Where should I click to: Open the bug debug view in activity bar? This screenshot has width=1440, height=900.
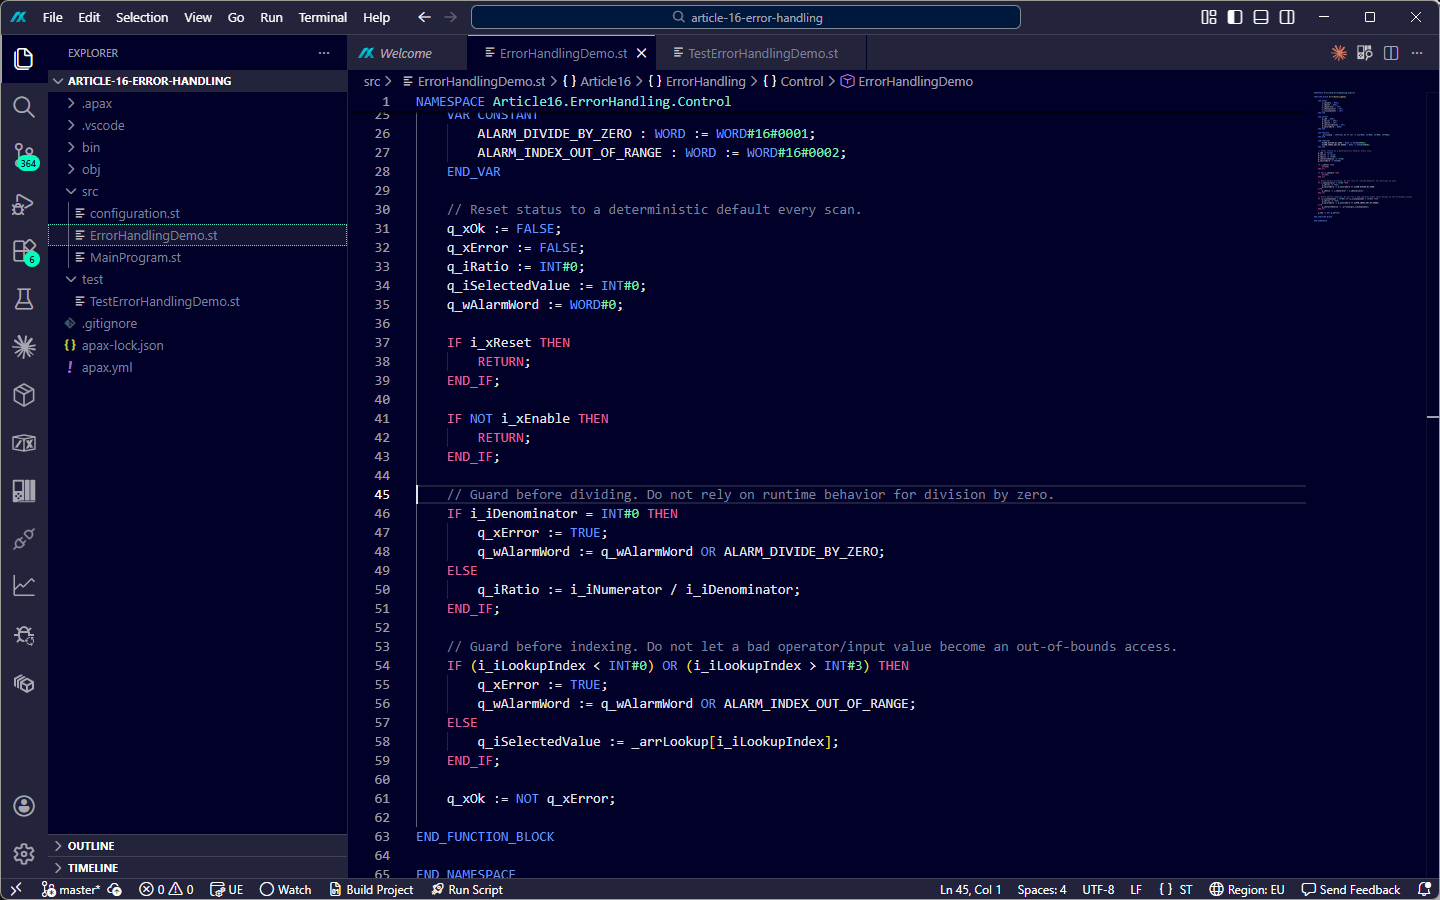pos(24,635)
